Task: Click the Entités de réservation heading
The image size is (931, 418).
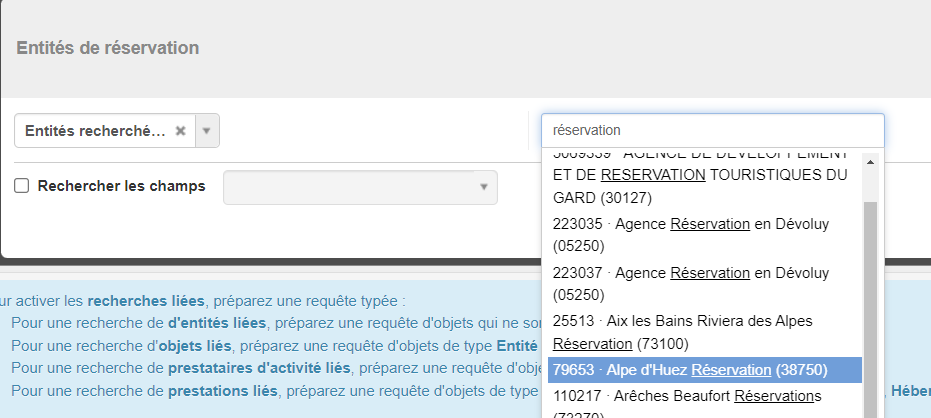Action: point(107,48)
